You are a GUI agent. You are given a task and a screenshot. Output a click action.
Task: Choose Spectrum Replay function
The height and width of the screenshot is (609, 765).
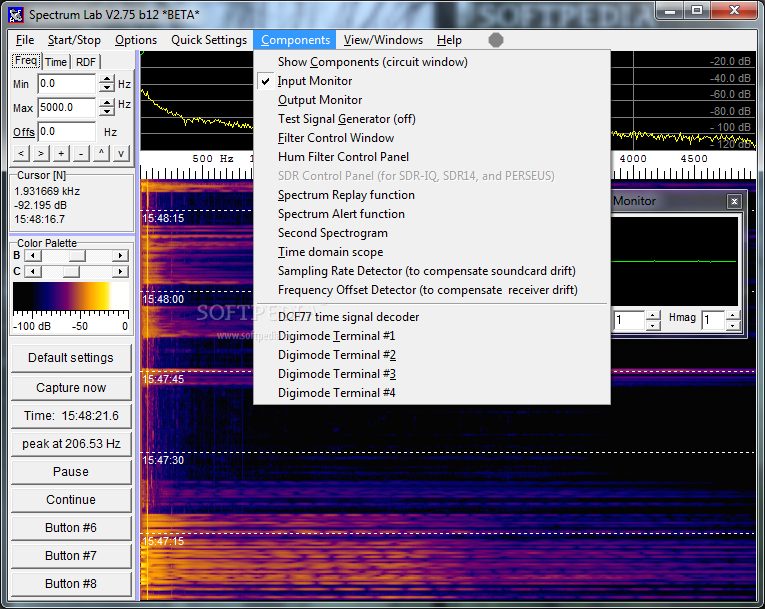[432, 195]
